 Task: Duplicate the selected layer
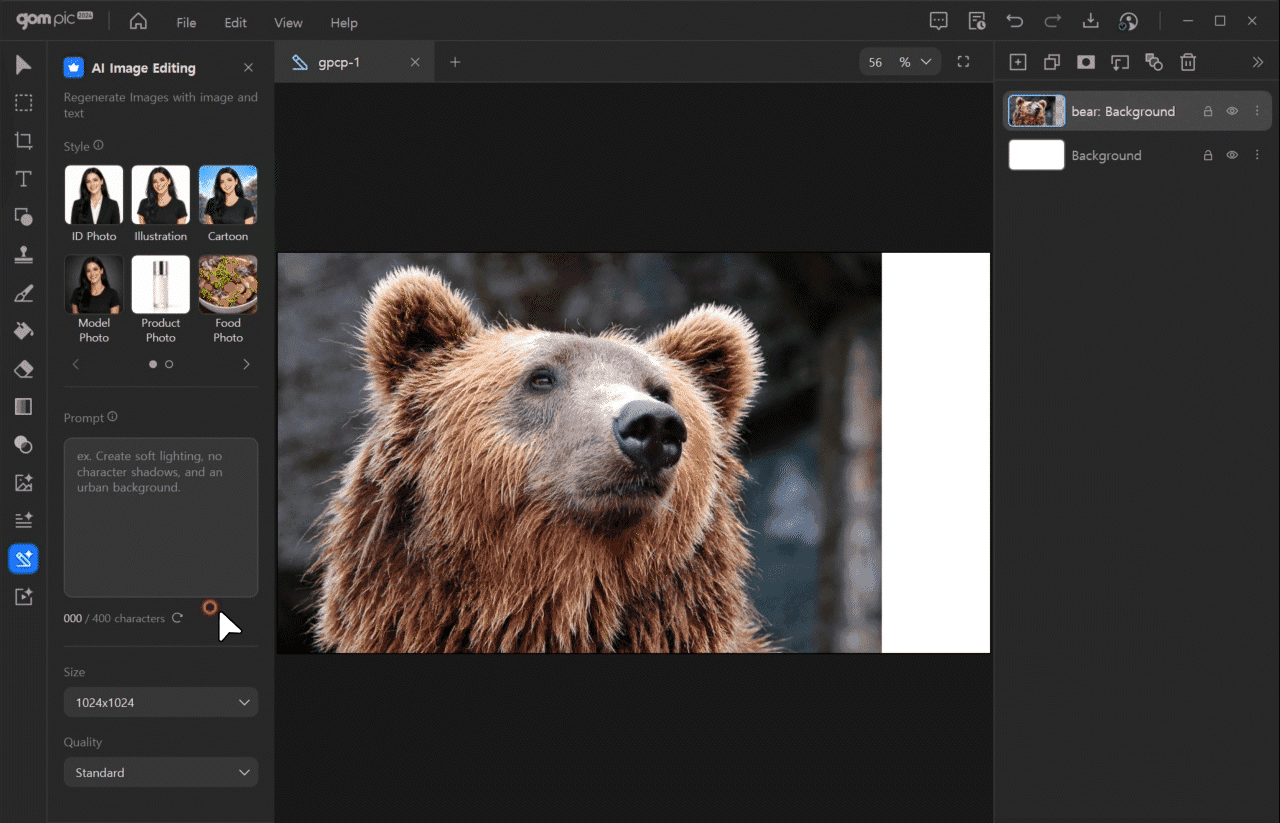click(1052, 62)
